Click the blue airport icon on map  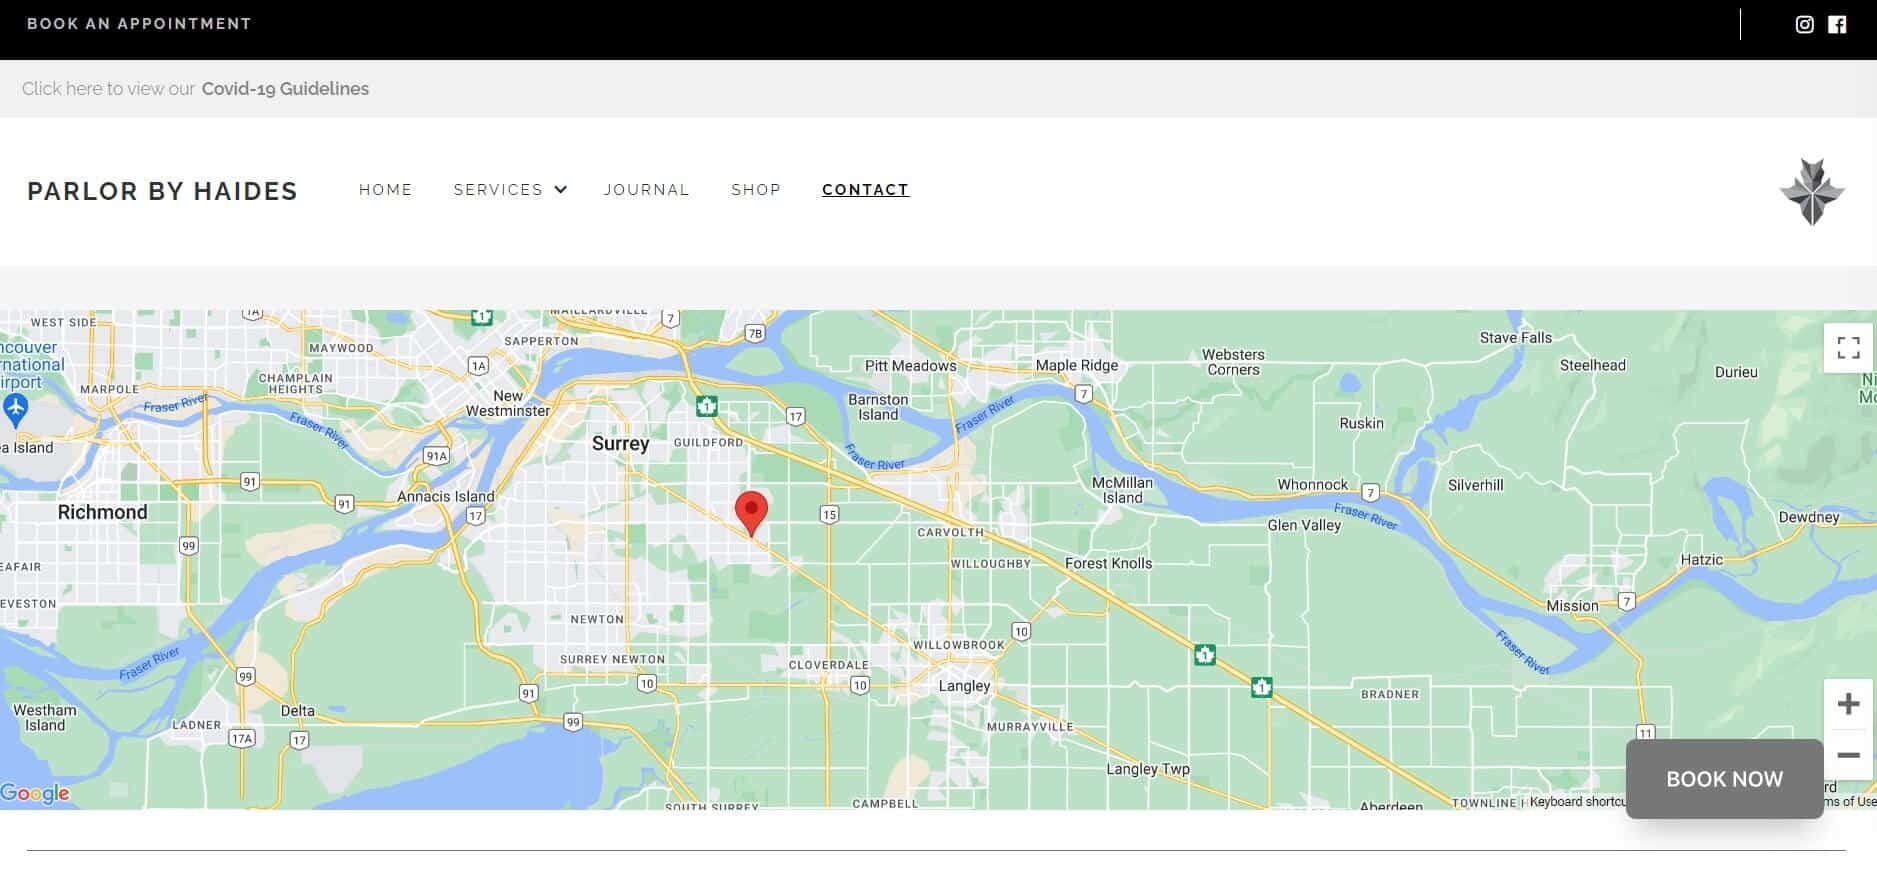(x=15, y=408)
